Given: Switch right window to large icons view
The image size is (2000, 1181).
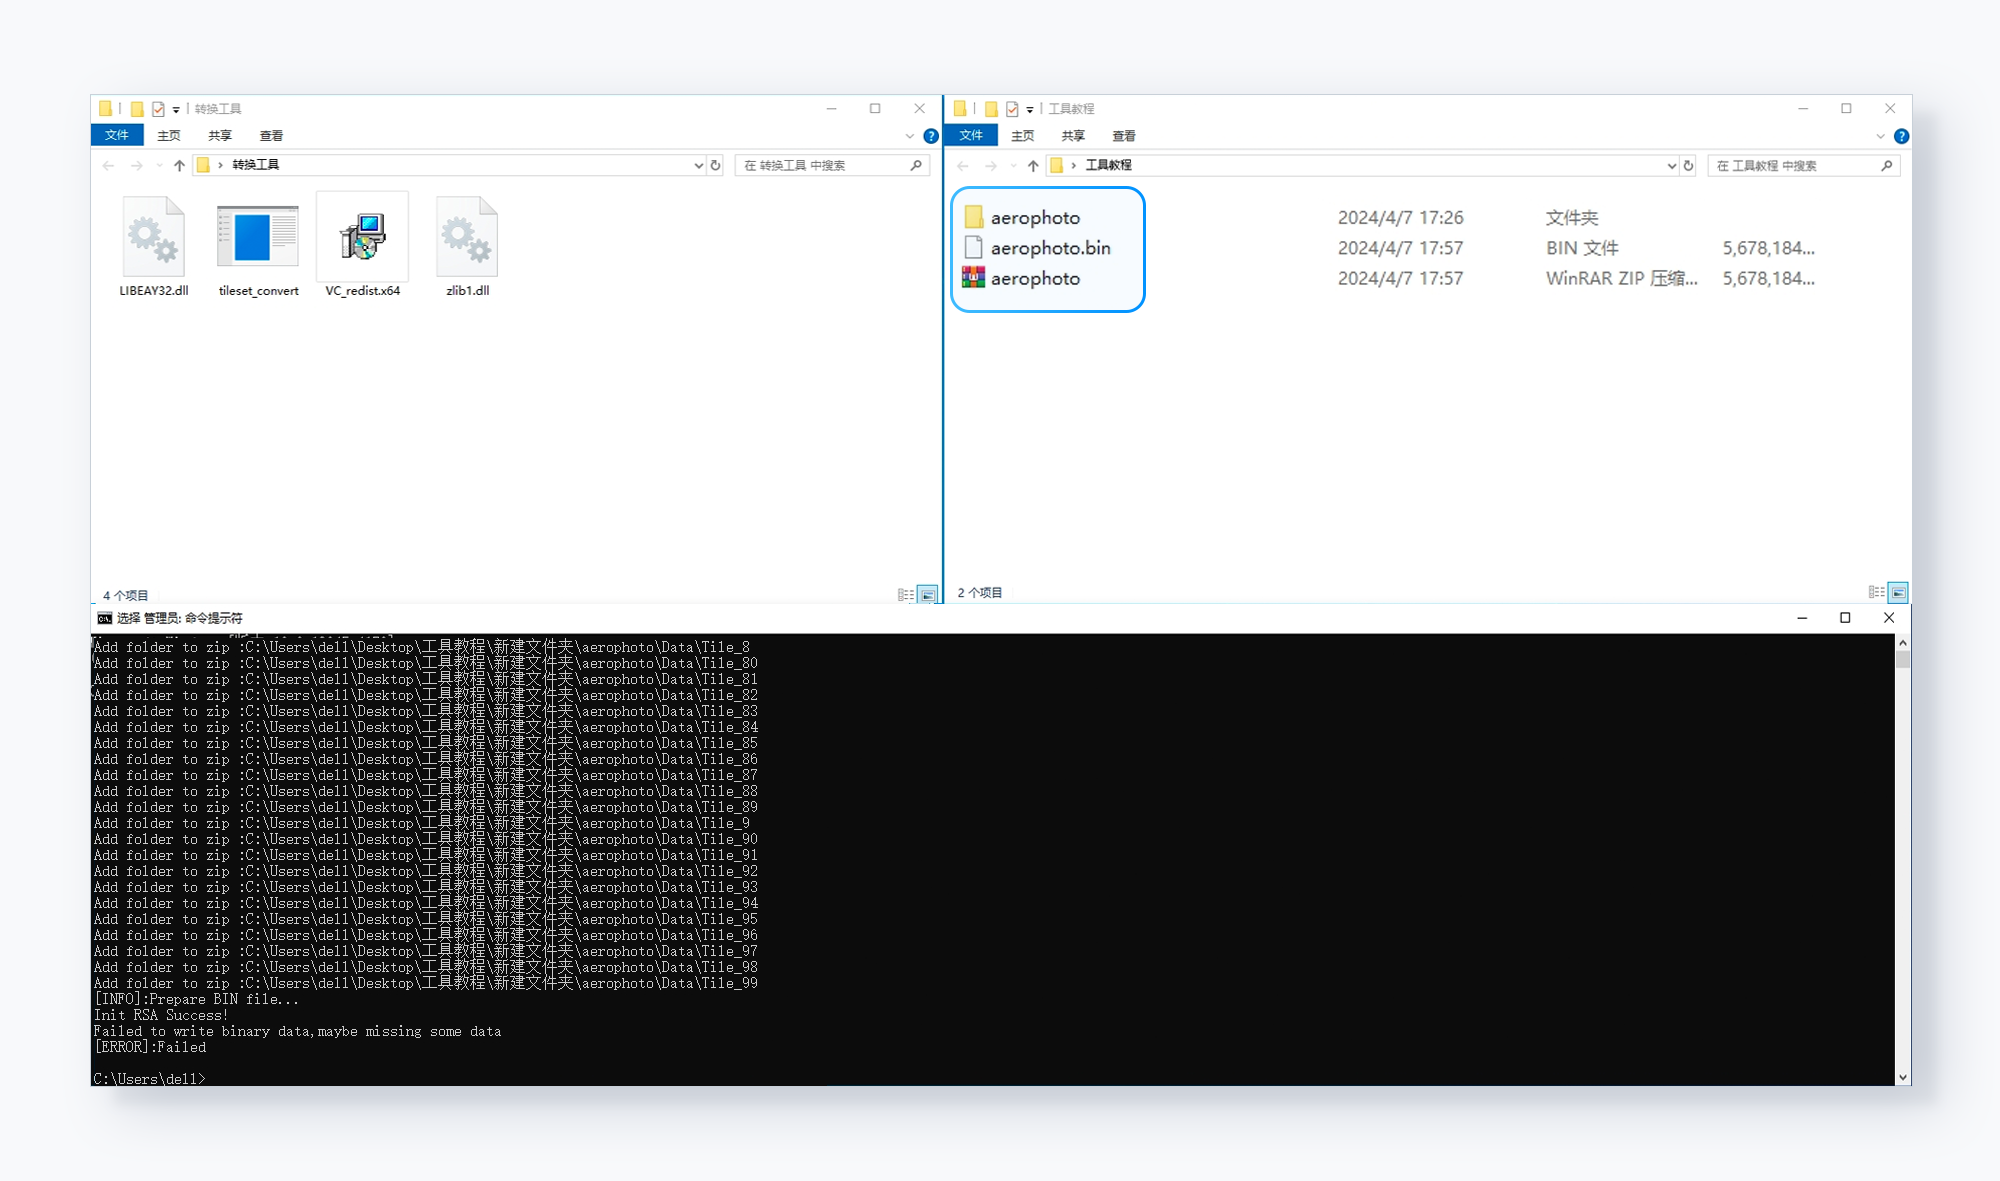Looking at the screenshot, I should click(x=1898, y=592).
